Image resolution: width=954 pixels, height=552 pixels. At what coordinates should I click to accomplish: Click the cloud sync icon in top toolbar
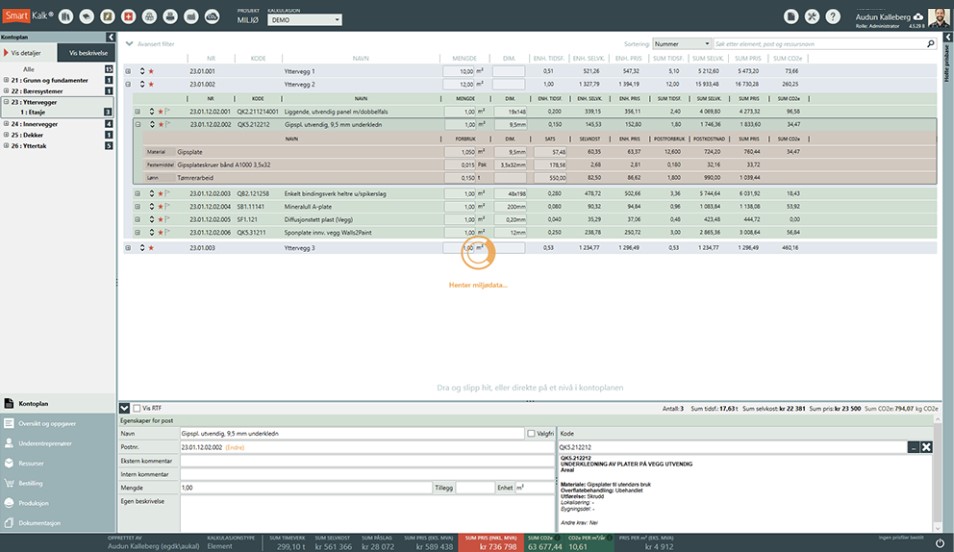[212, 17]
